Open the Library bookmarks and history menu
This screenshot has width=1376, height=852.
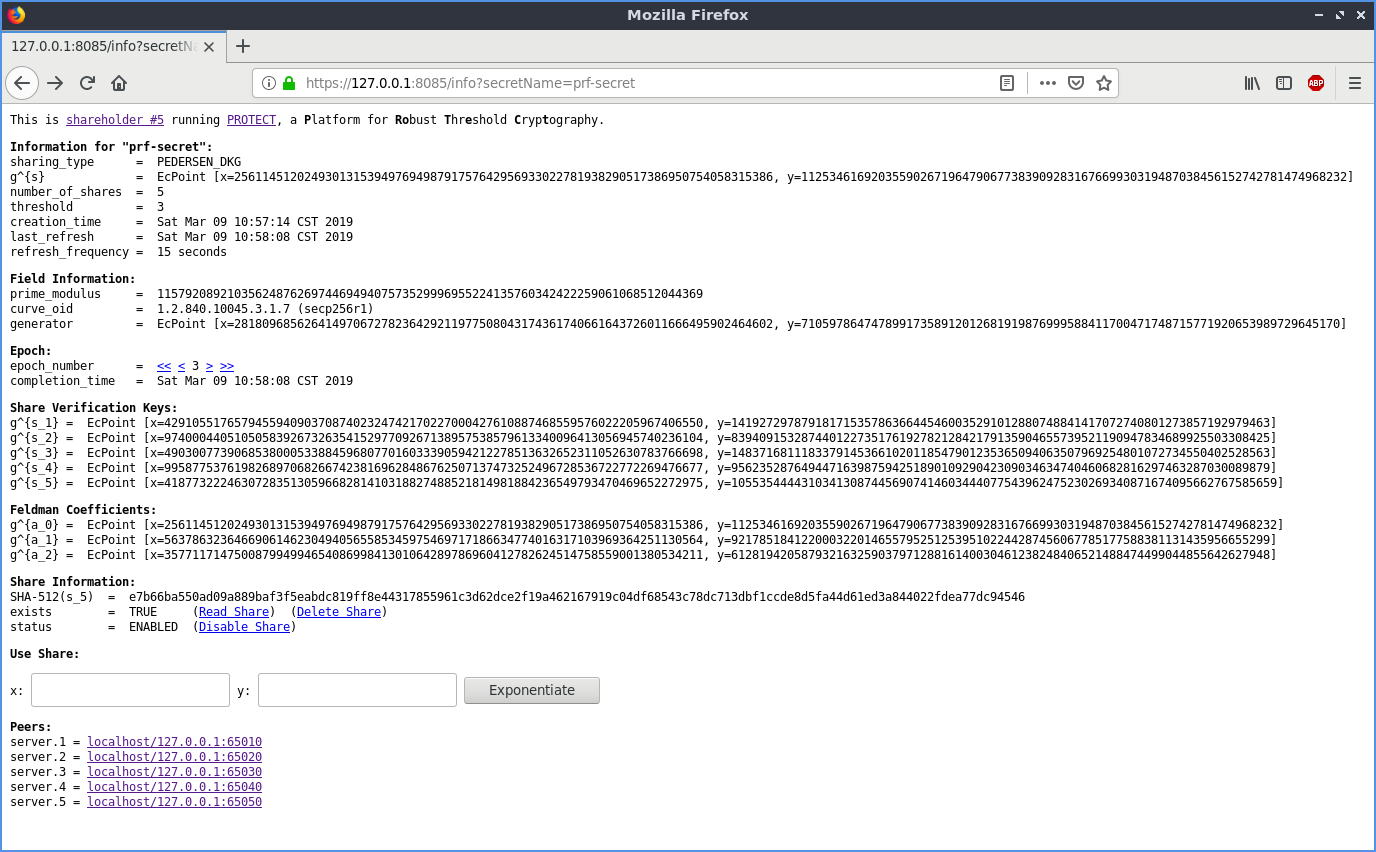1252,83
